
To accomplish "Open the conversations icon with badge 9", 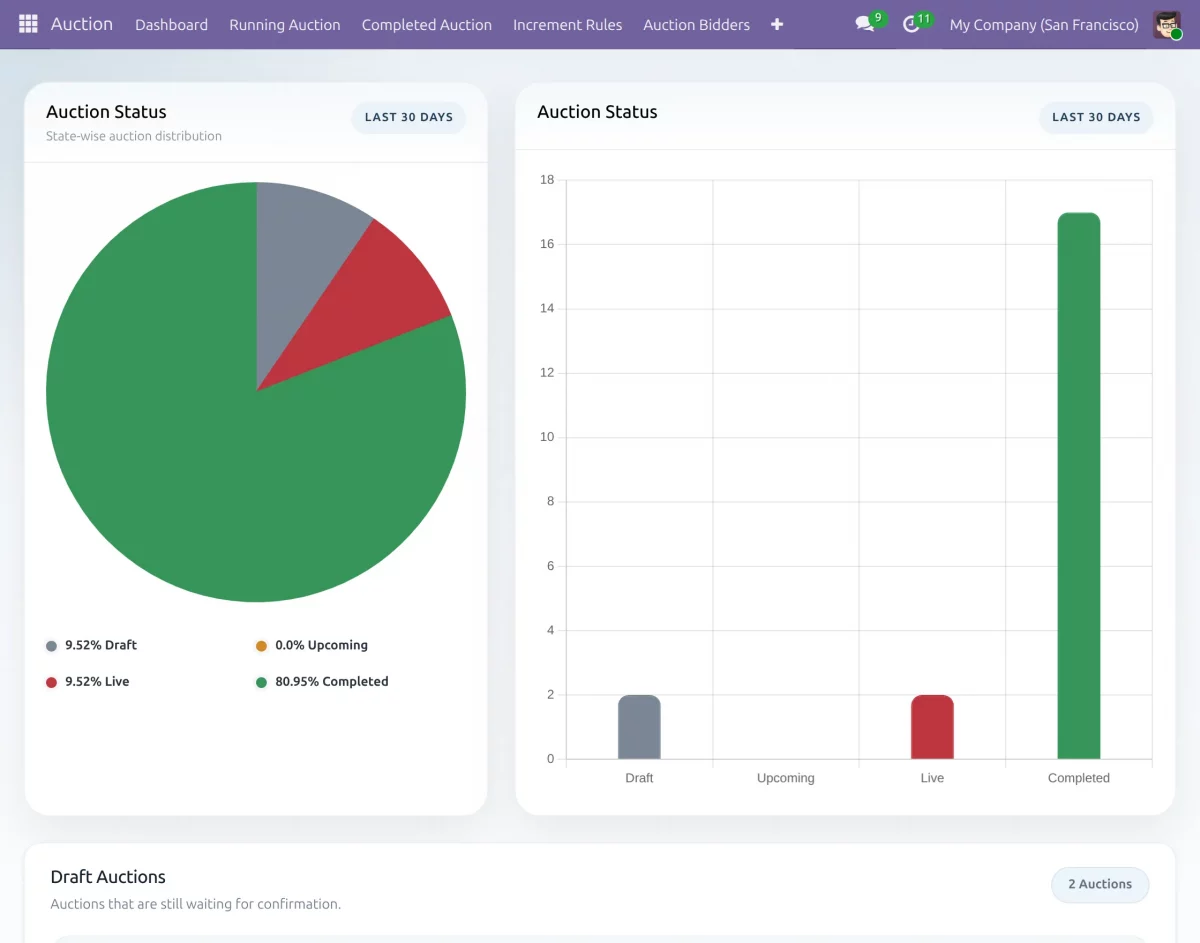I will pos(865,24).
